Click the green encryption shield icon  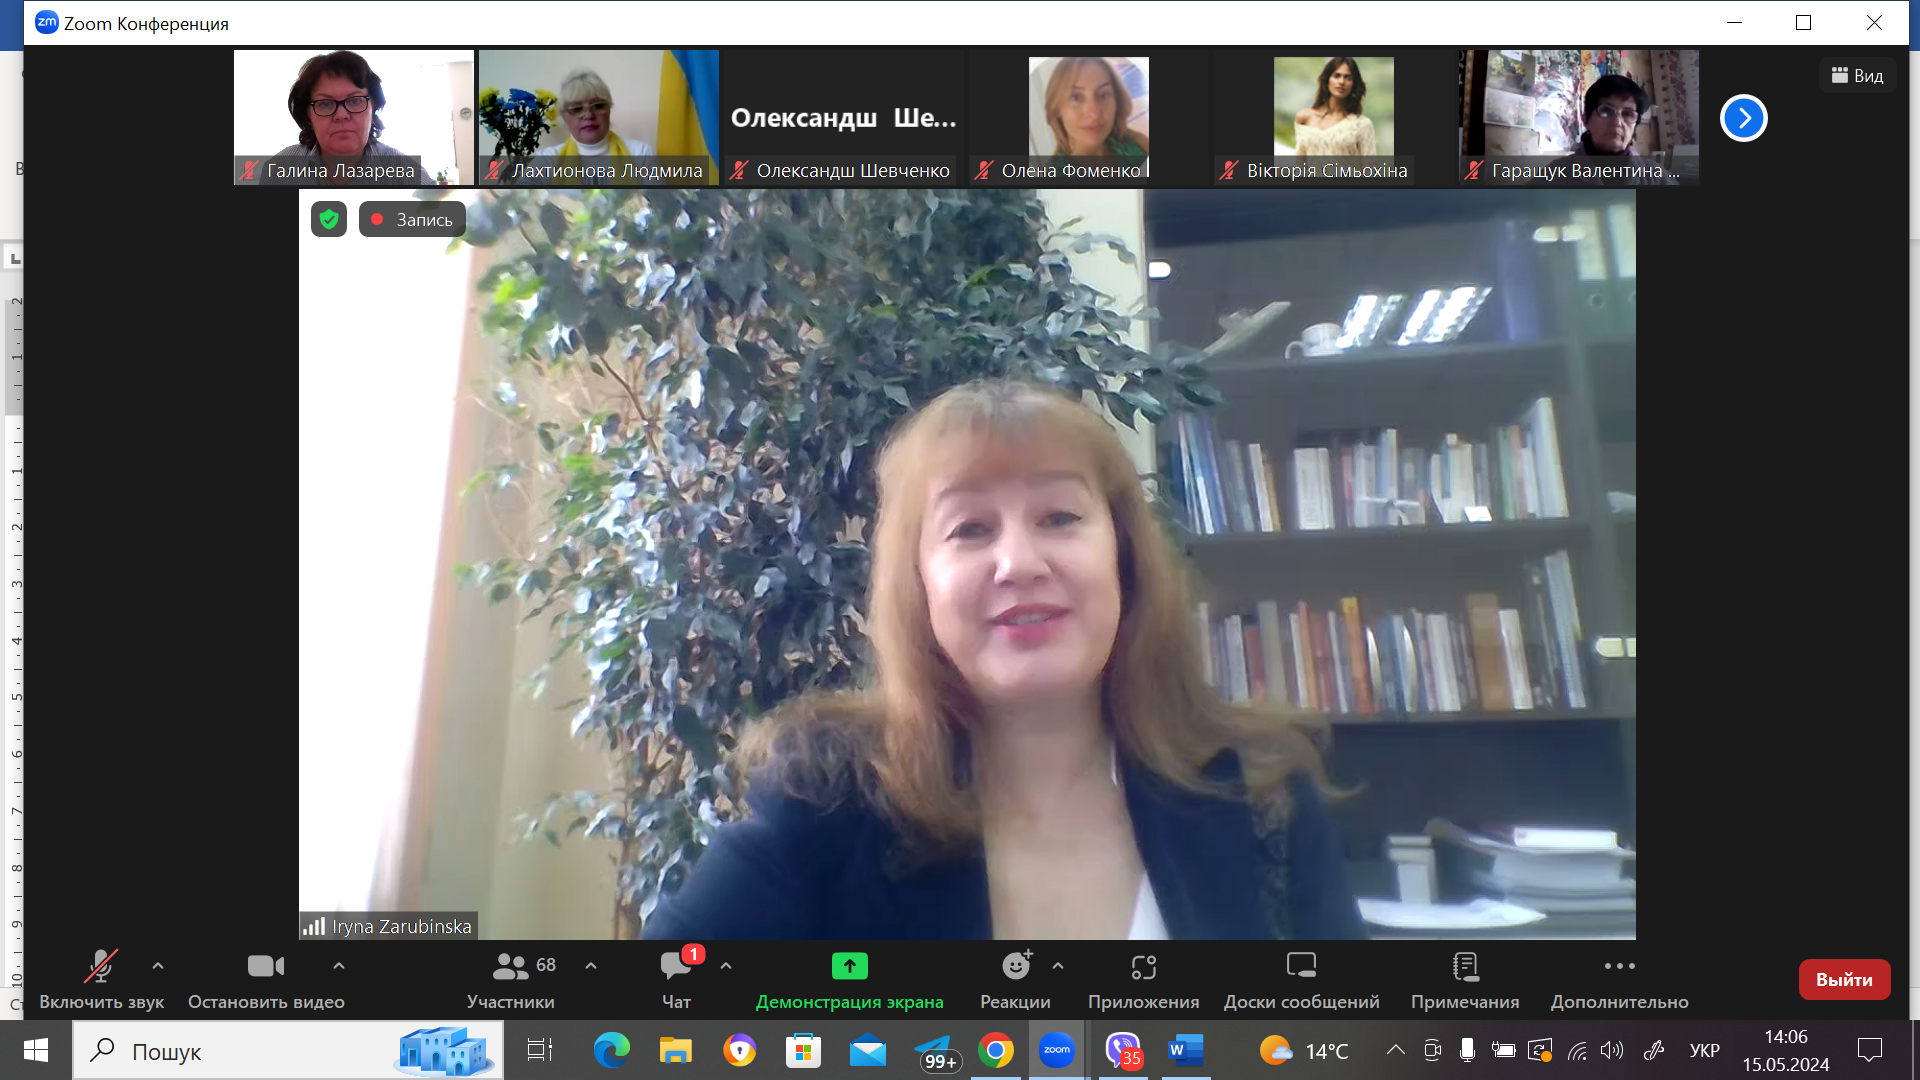[329, 219]
